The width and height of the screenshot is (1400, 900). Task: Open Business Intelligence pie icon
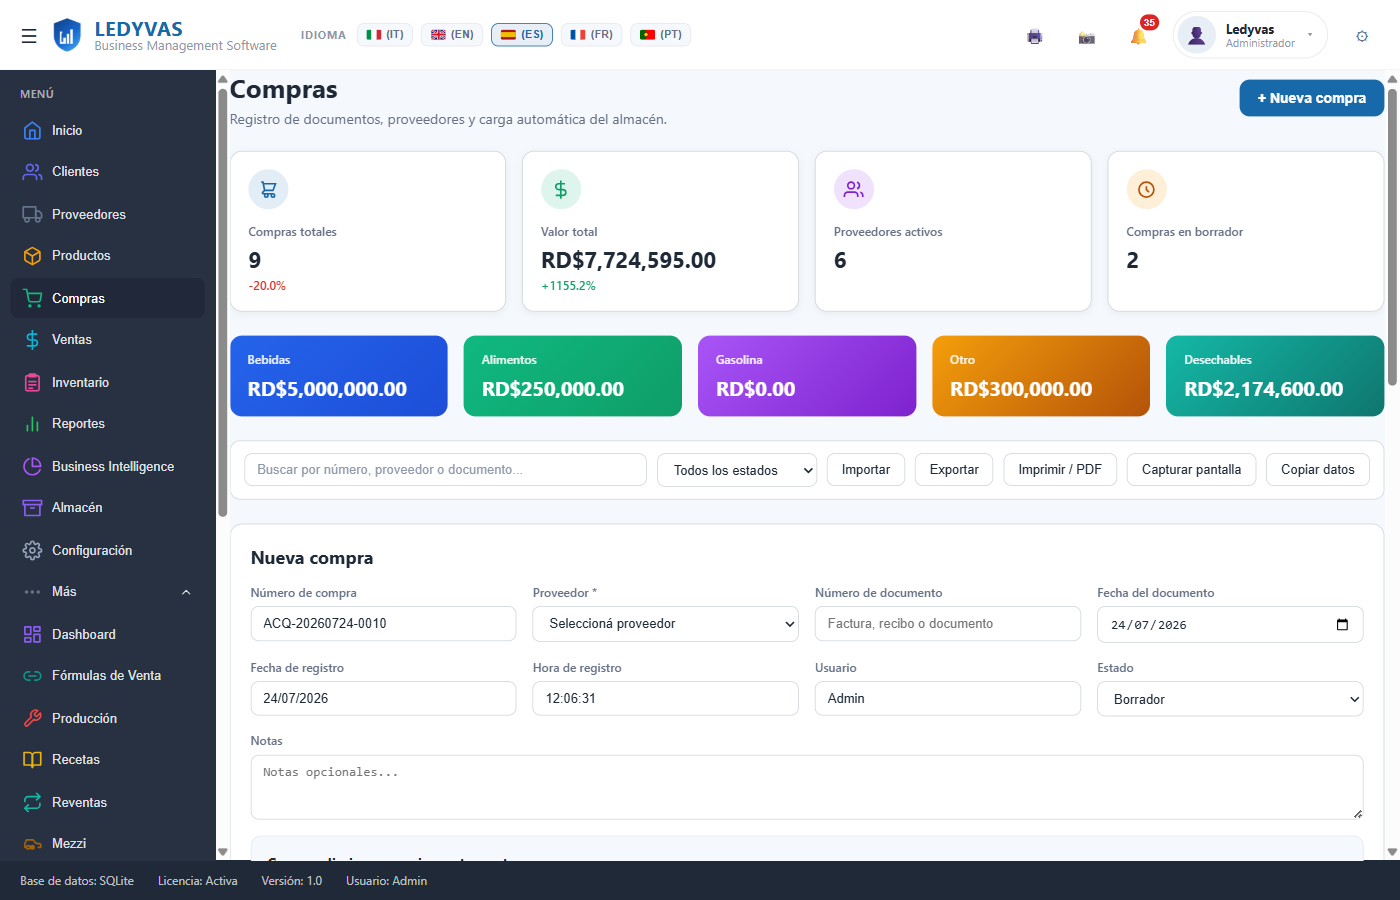pyautogui.click(x=32, y=466)
